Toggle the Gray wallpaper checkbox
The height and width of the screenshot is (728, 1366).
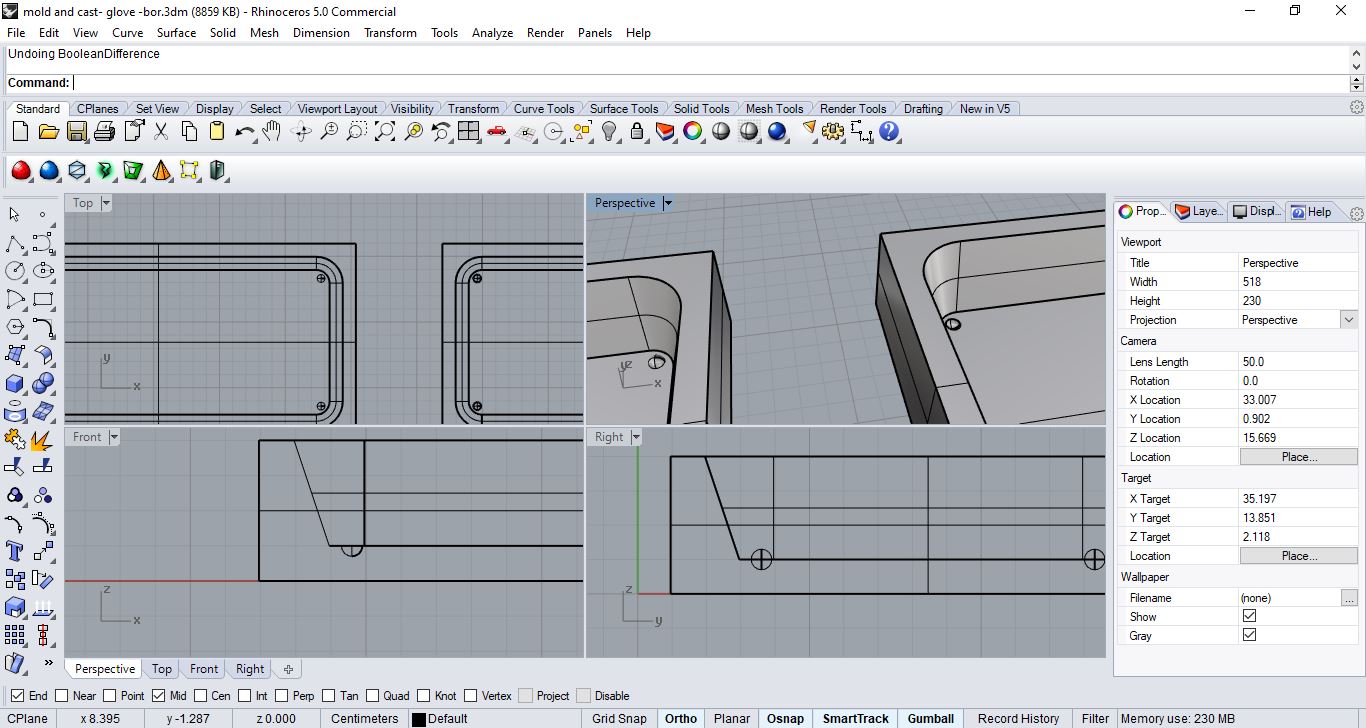[x=1249, y=635]
